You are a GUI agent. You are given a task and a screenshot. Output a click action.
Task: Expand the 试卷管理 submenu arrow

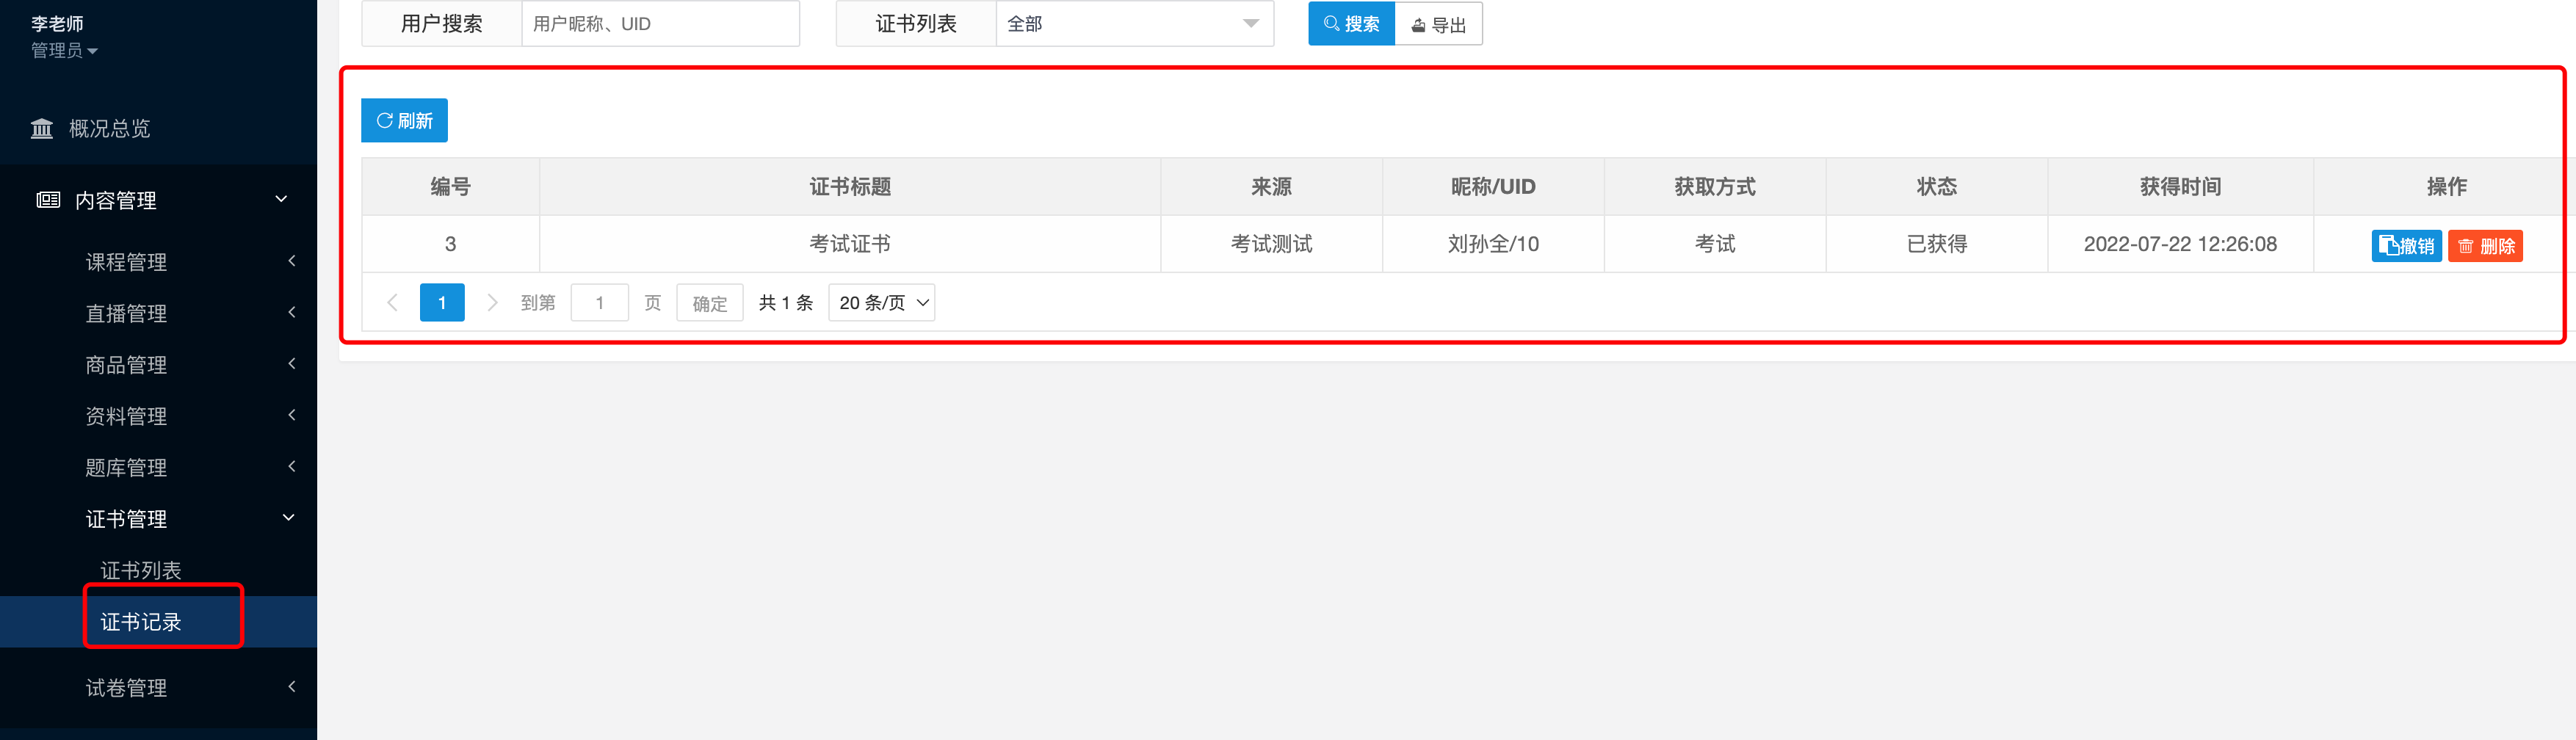pos(291,687)
